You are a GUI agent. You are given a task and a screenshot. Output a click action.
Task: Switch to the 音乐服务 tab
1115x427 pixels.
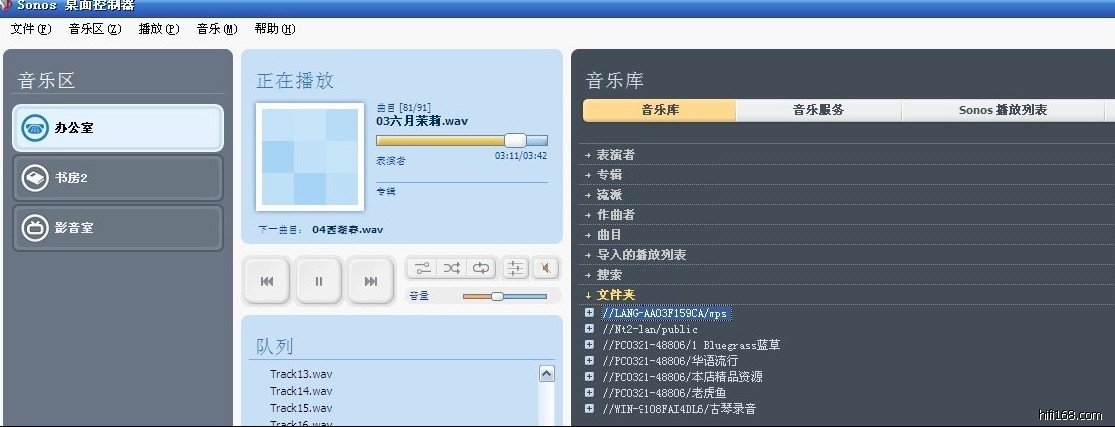coord(818,110)
